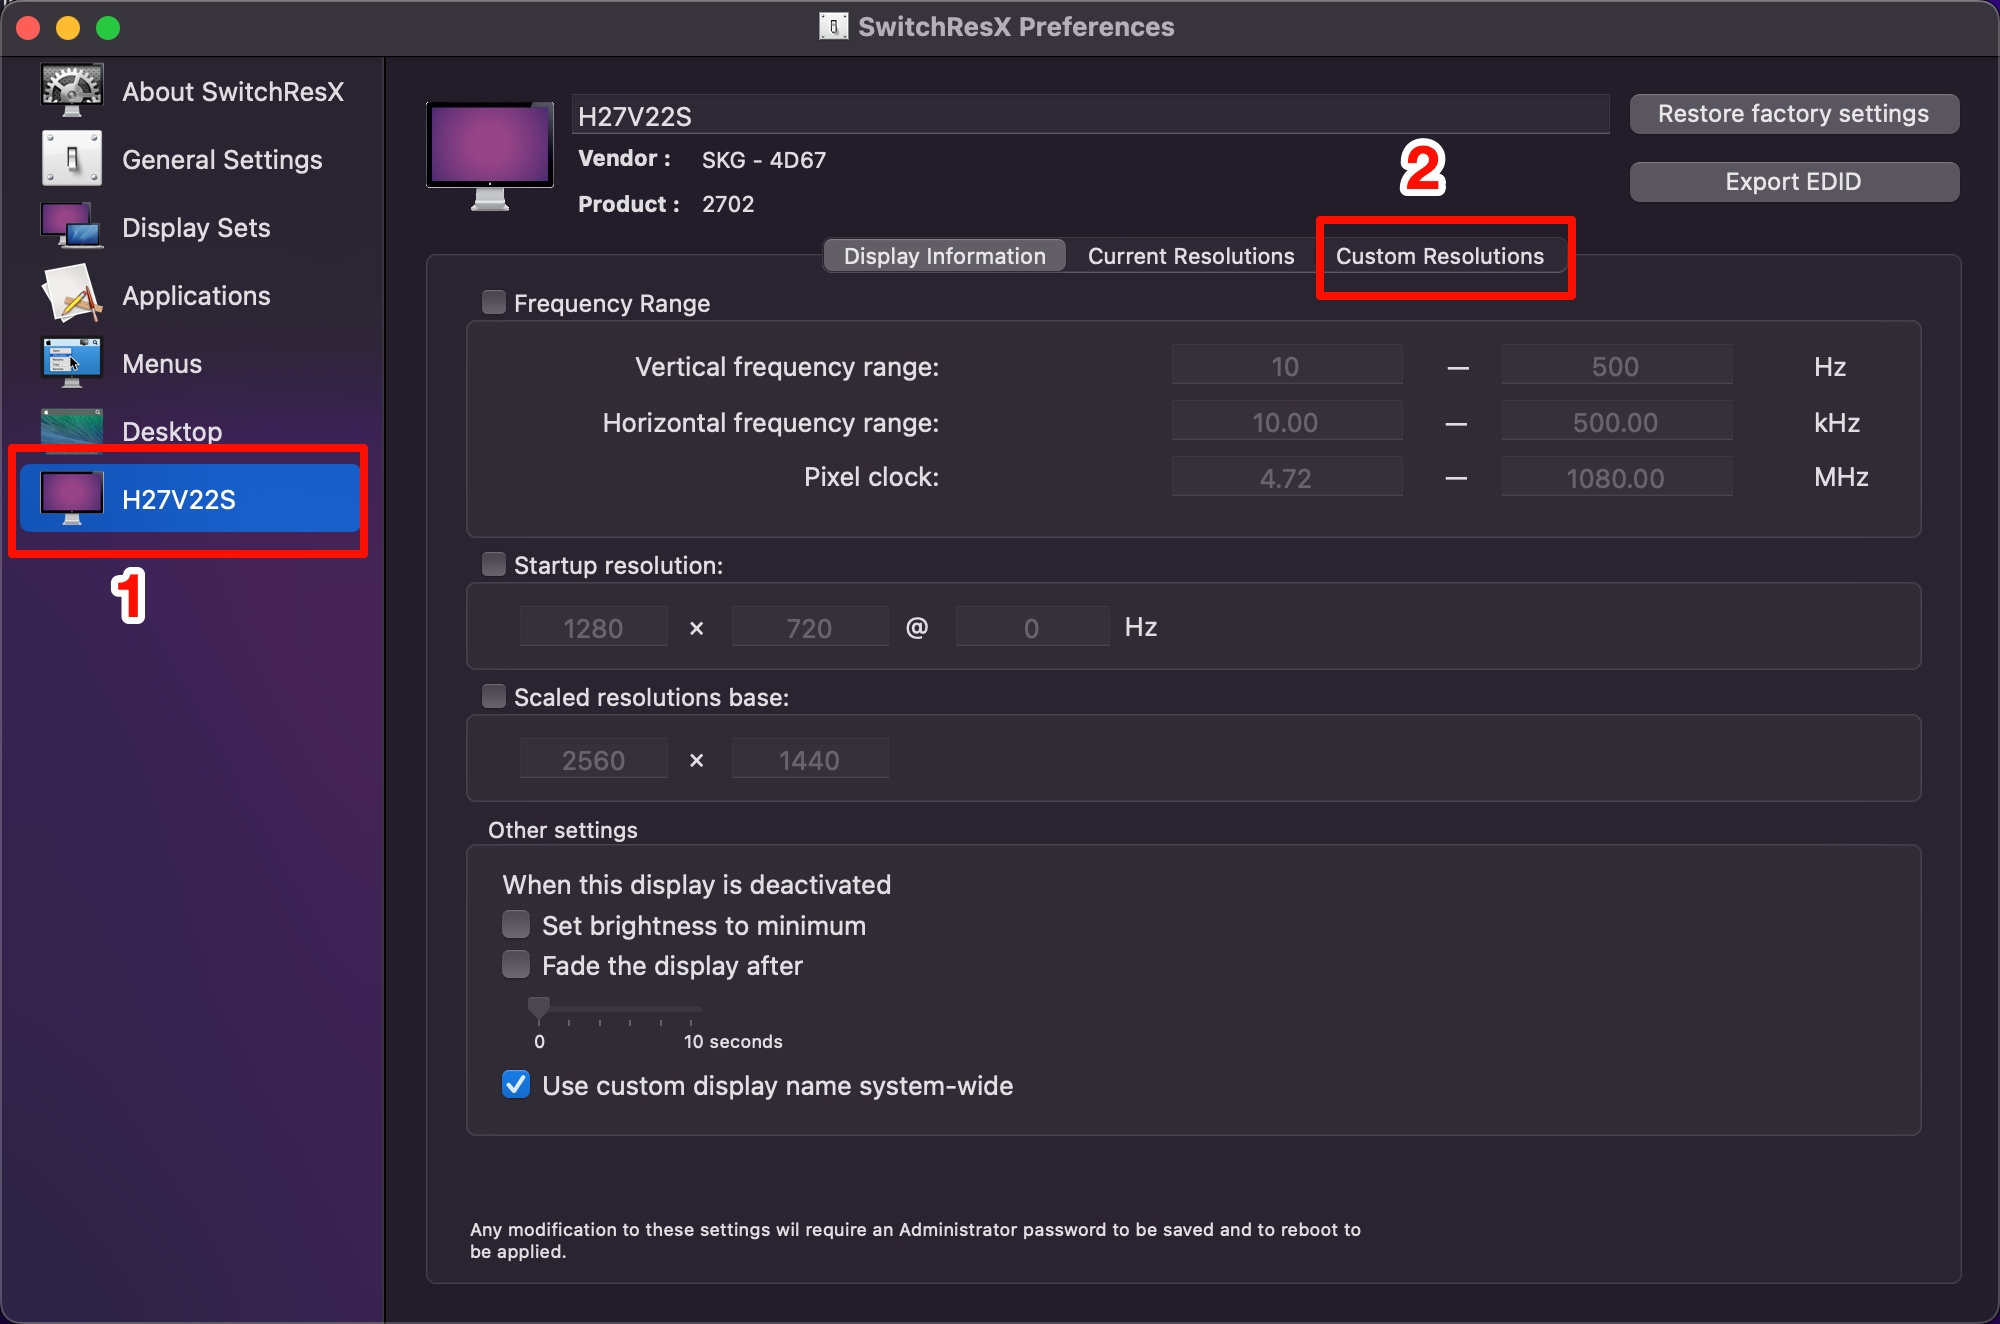The image size is (2000, 1324).
Task: Click the Export EDID button
Action: click(x=1793, y=182)
